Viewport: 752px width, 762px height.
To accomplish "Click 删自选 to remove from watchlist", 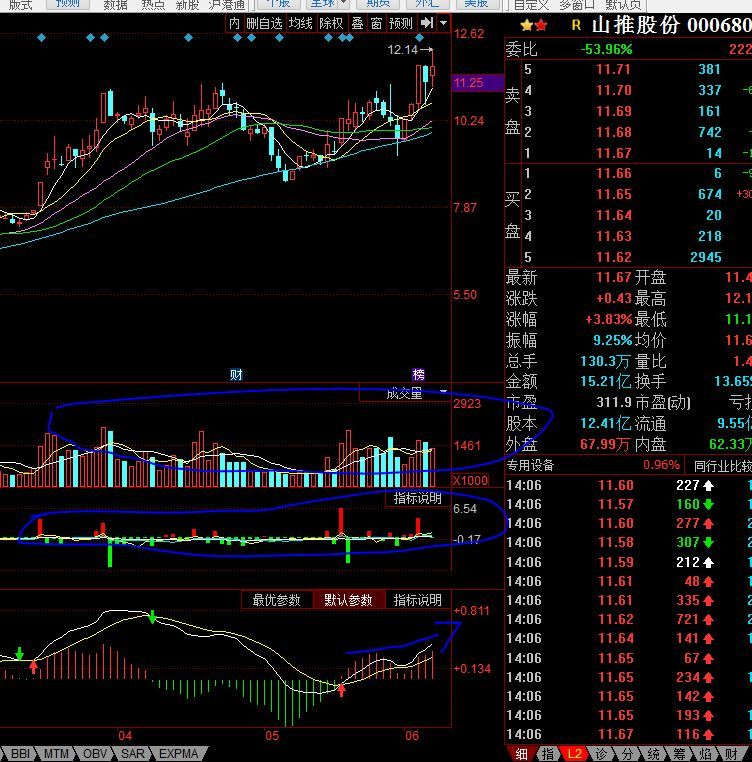I will pos(264,23).
